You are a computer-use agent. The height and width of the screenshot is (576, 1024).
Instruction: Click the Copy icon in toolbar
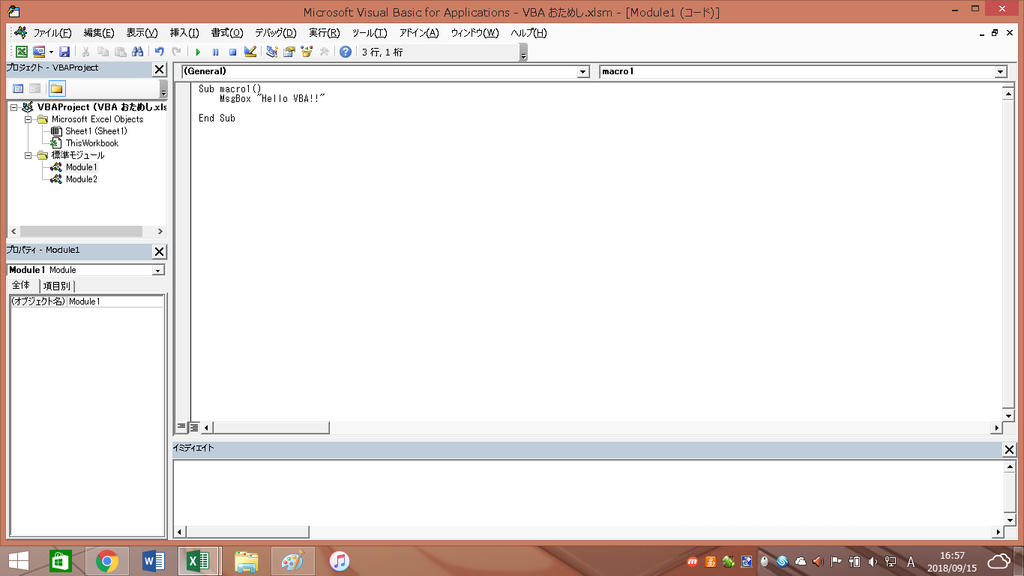[103, 52]
